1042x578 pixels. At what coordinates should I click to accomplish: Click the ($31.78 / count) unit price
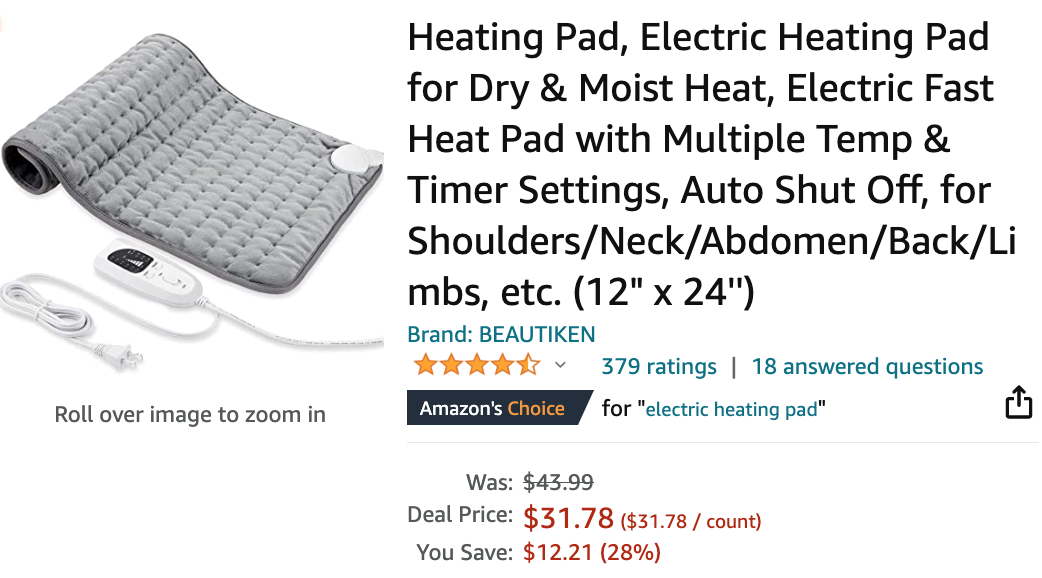pyautogui.click(x=690, y=521)
